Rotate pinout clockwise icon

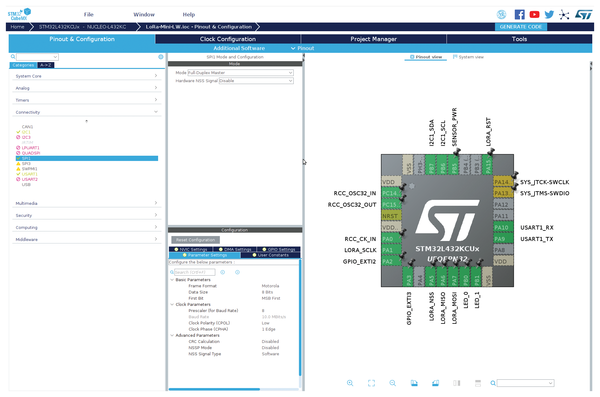pyautogui.click(x=414, y=383)
